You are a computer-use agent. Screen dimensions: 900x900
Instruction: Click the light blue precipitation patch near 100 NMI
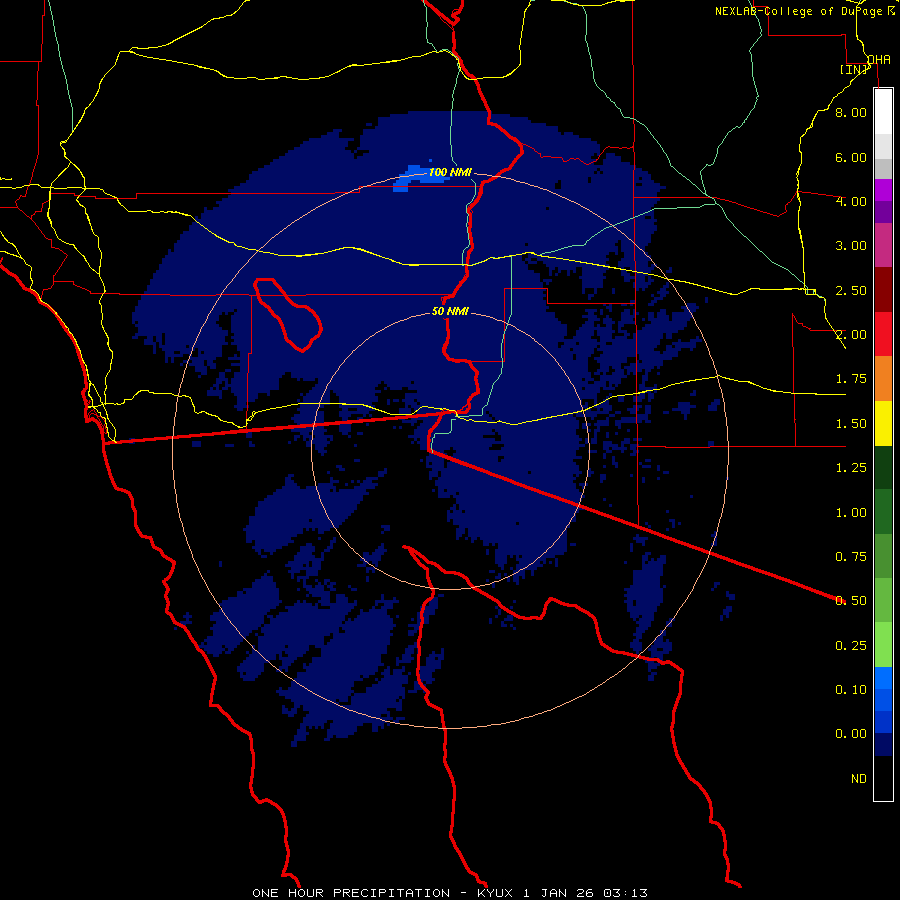click(418, 177)
